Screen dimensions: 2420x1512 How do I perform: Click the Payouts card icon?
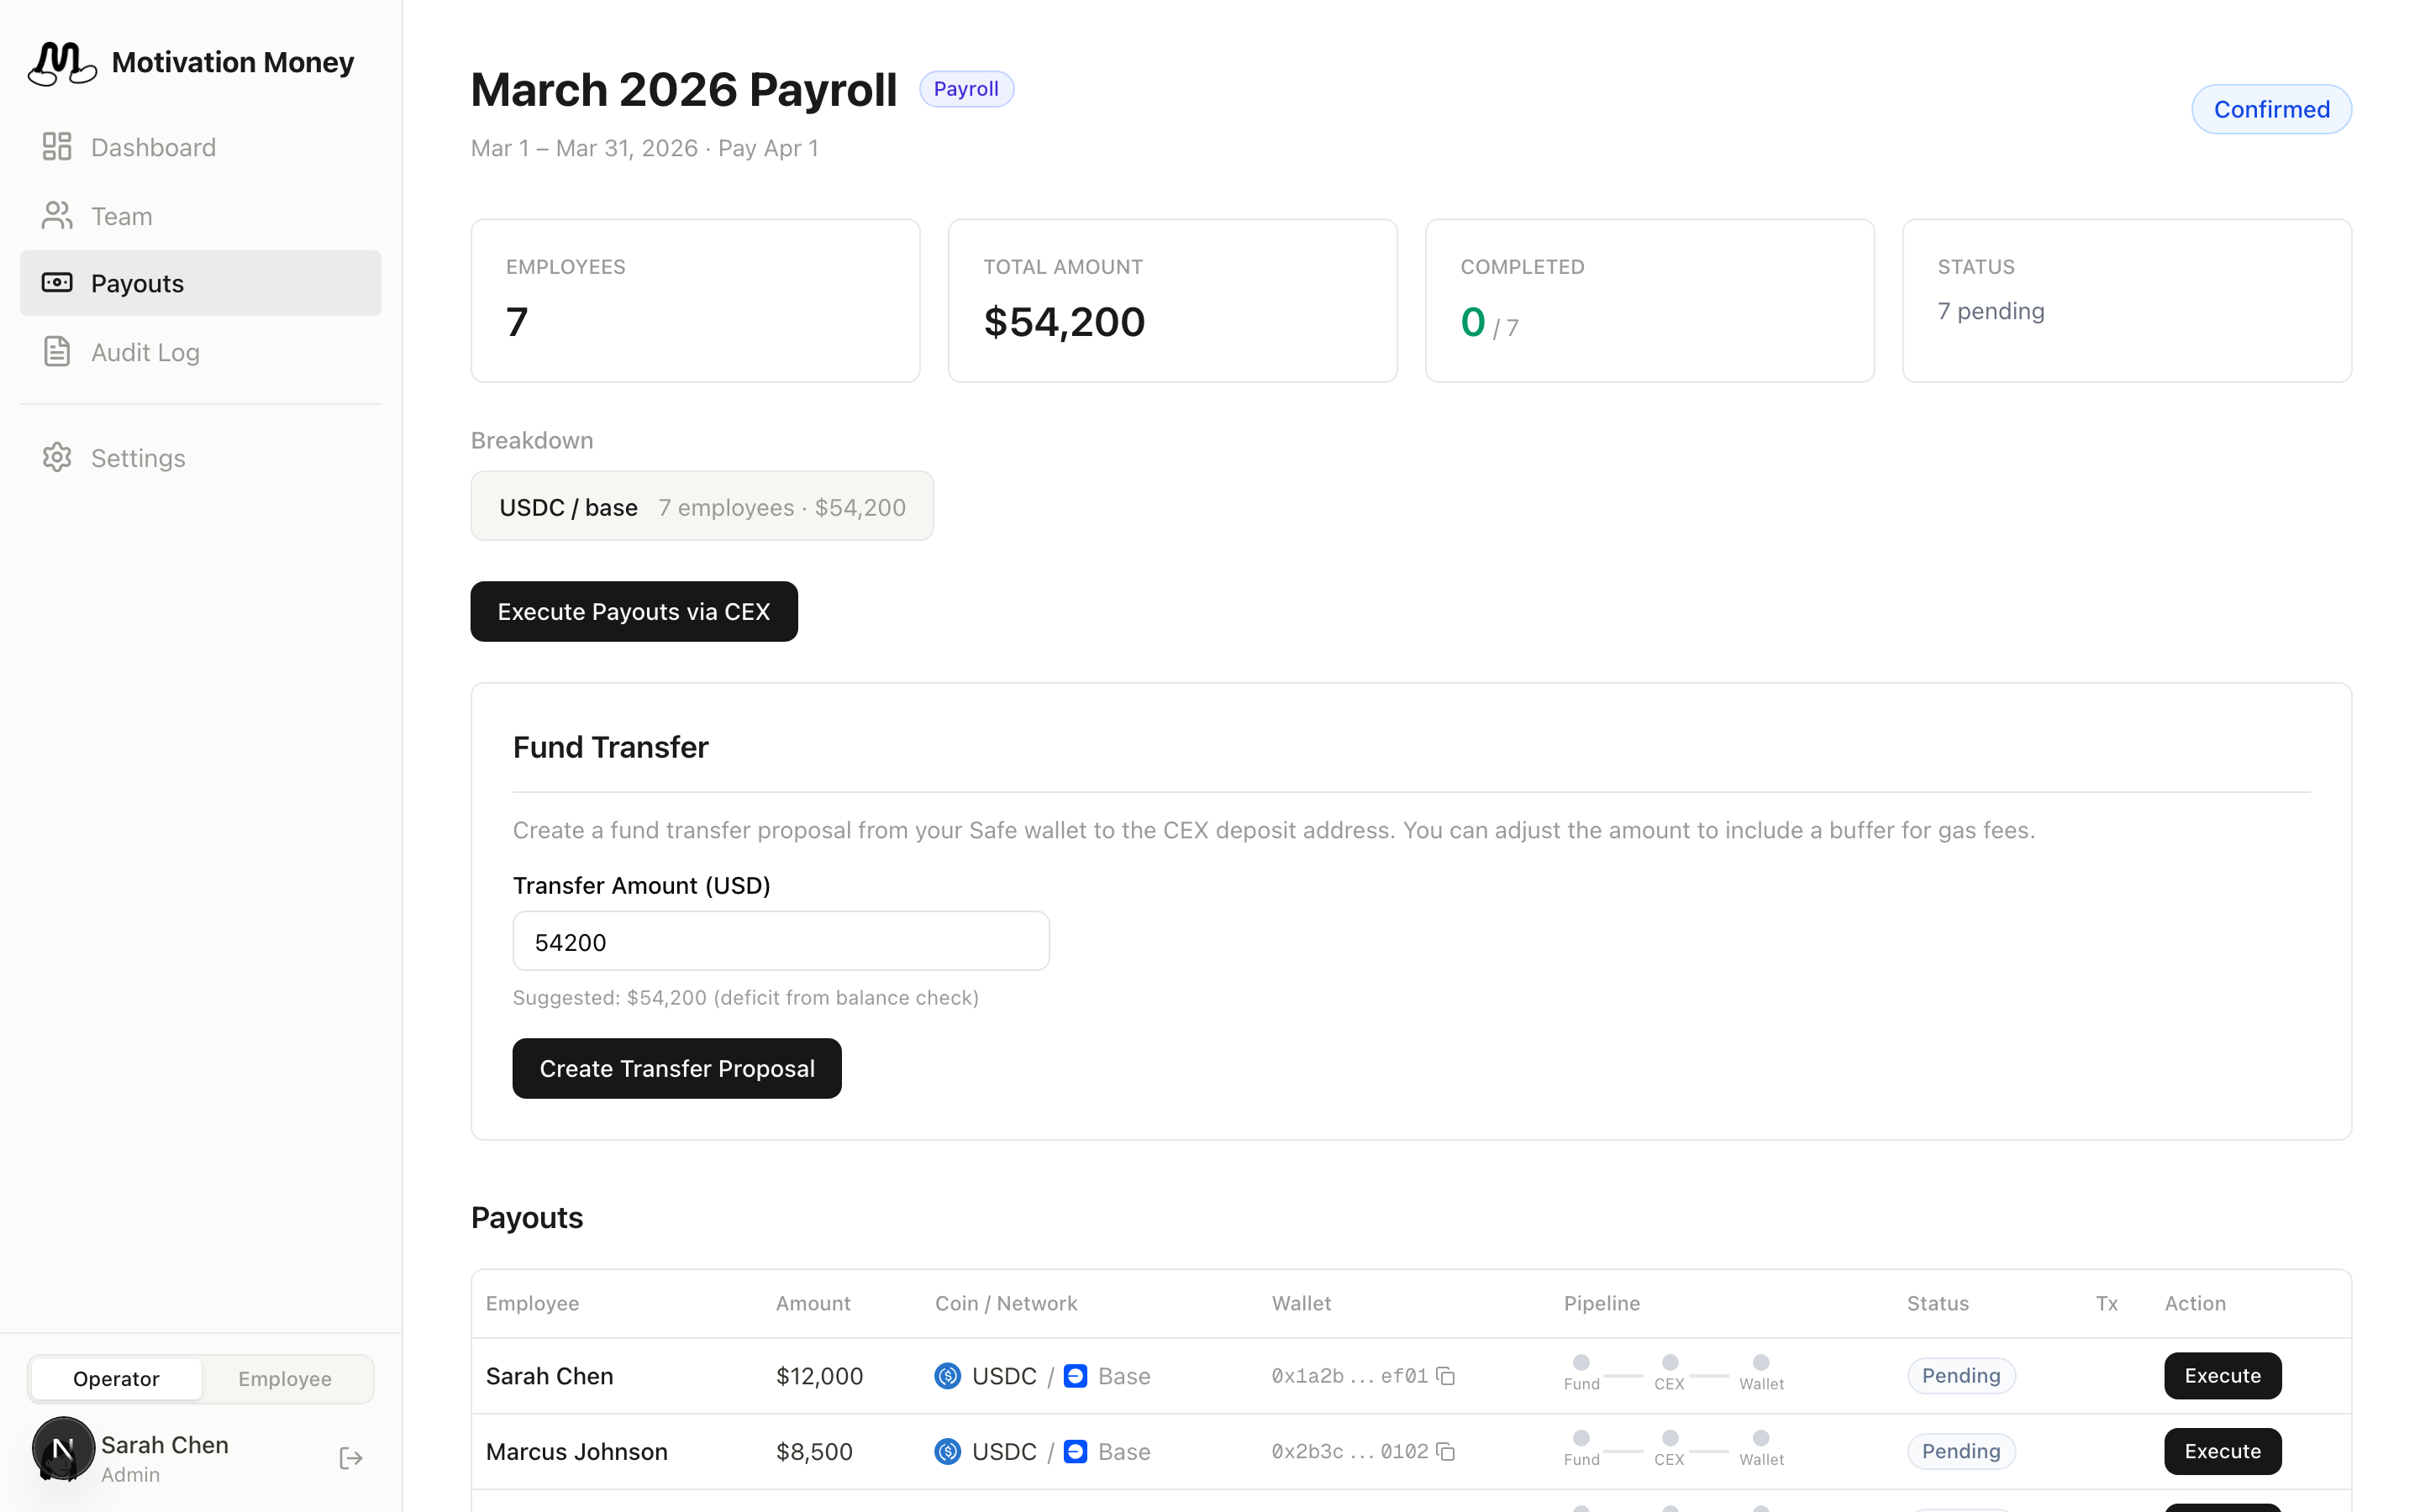coord(56,282)
